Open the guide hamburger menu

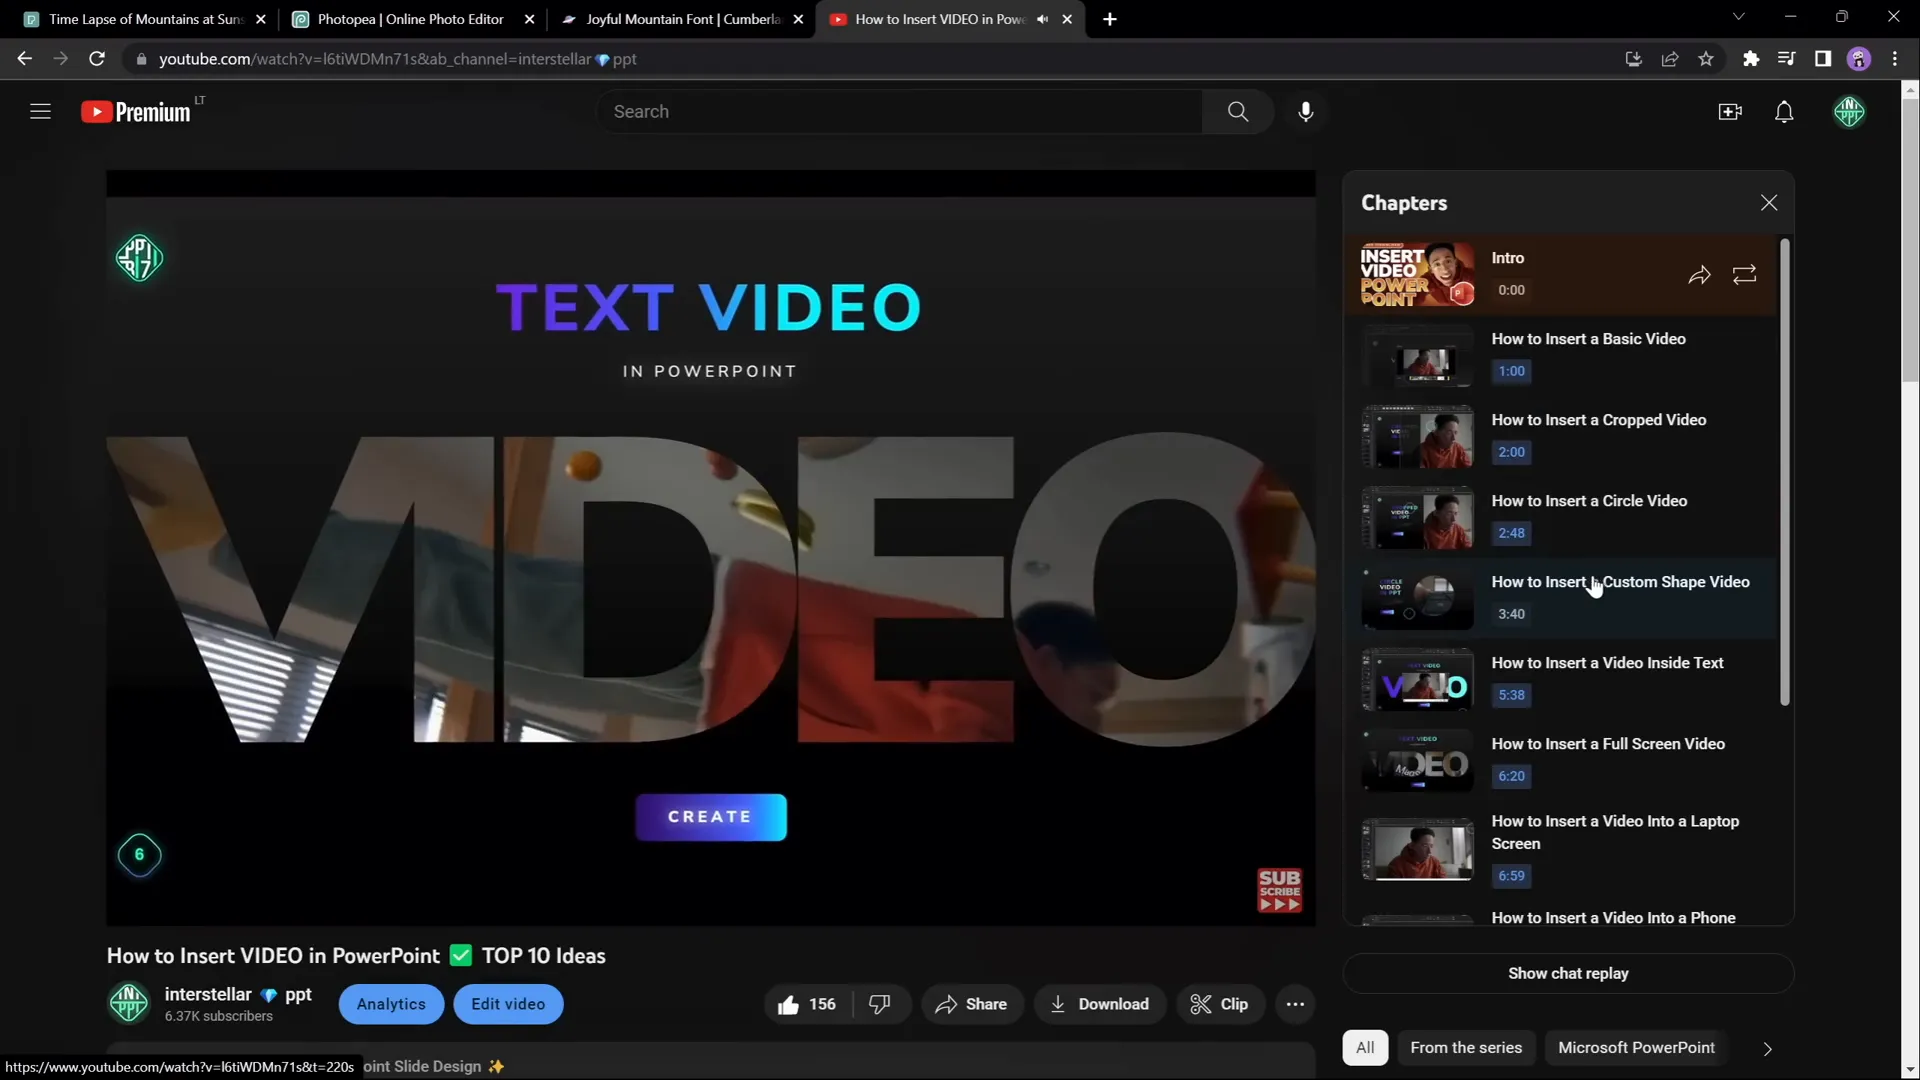pos(40,111)
